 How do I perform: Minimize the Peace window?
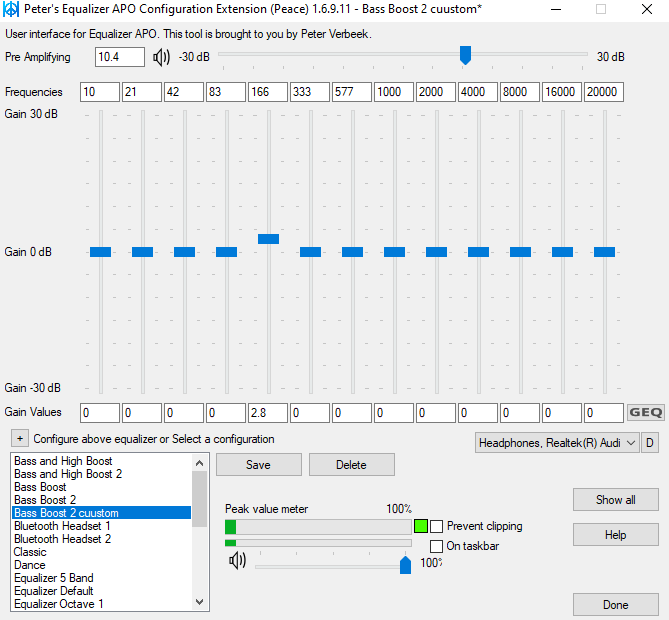[x=556, y=9]
